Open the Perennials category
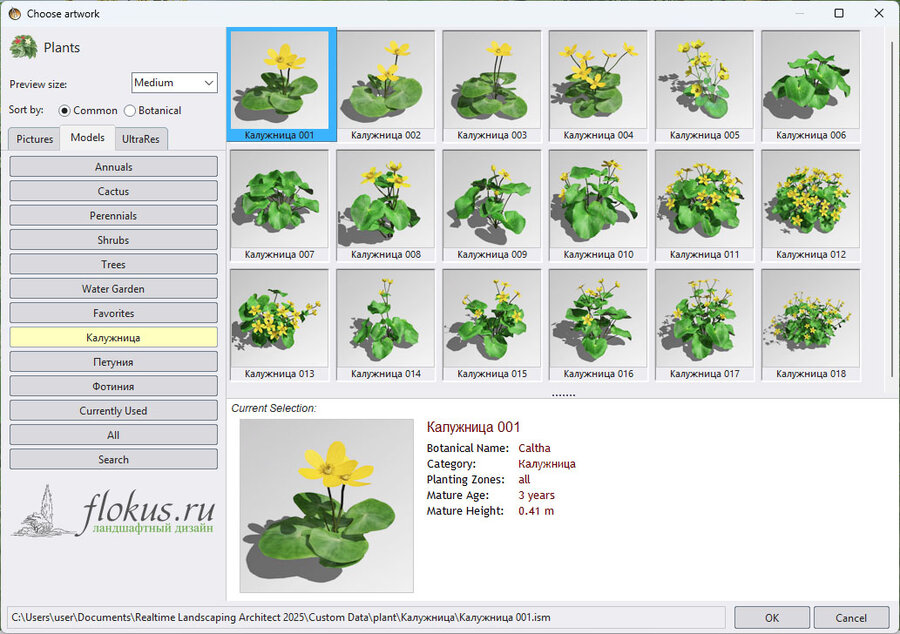Viewport: 900px width, 634px height. pyautogui.click(x=114, y=216)
